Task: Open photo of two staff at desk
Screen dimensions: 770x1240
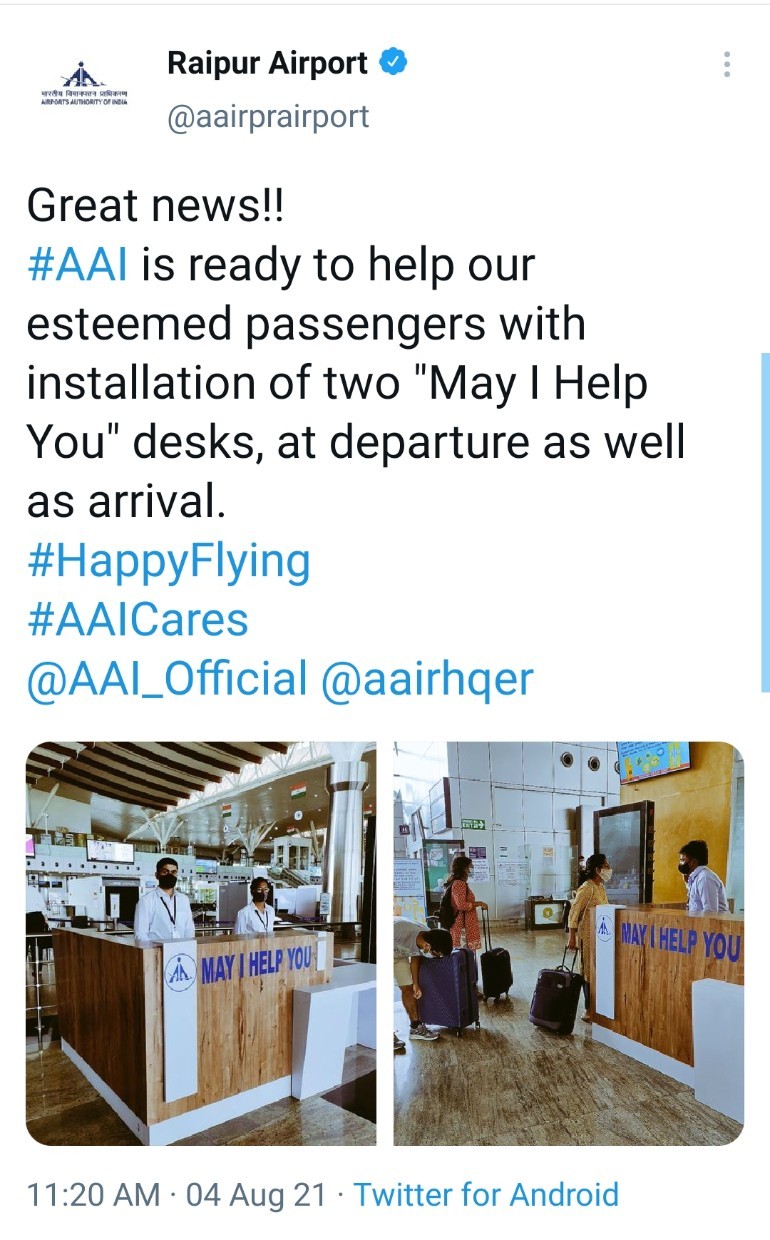Action: point(201,943)
